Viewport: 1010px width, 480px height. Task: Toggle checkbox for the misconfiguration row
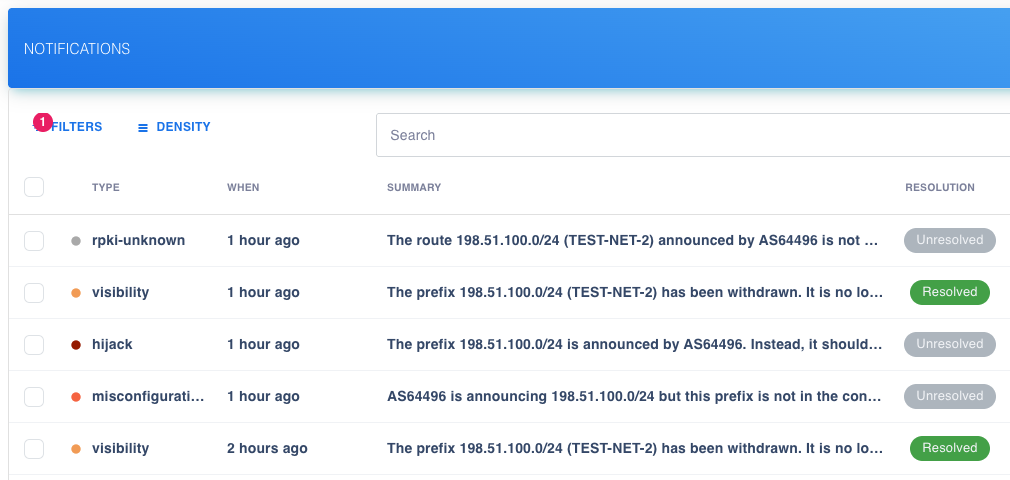(34, 396)
